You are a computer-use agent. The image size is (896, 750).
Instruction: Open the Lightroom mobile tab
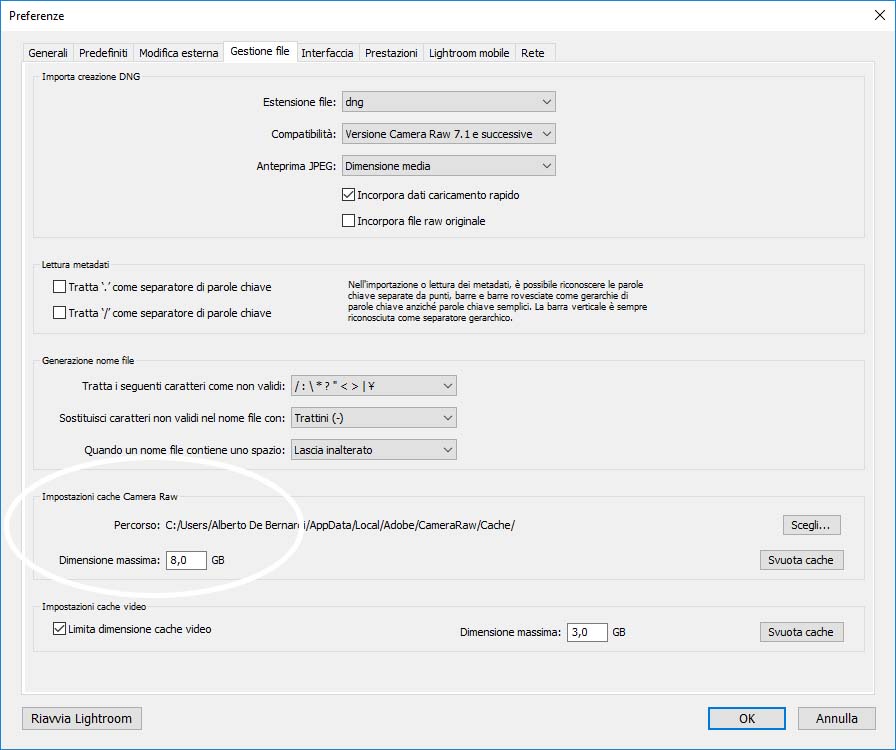tap(469, 53)
